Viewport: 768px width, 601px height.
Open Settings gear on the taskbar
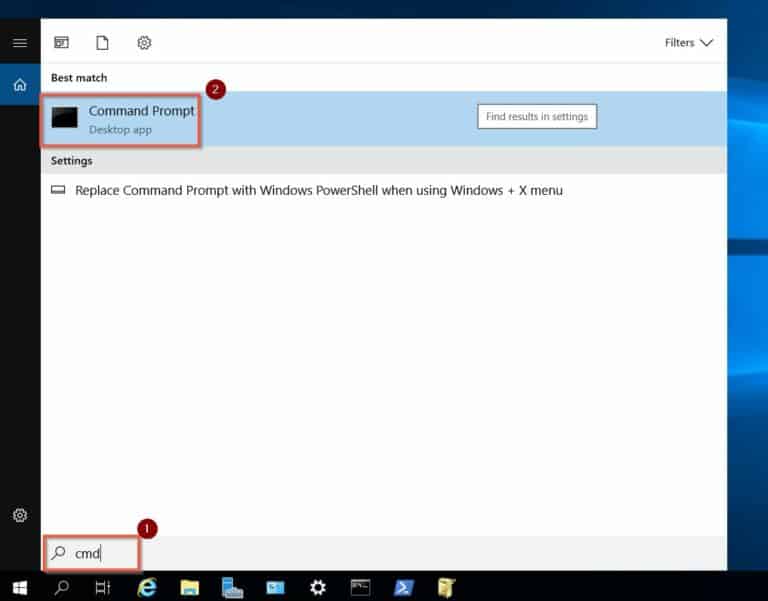coord(318,587)
